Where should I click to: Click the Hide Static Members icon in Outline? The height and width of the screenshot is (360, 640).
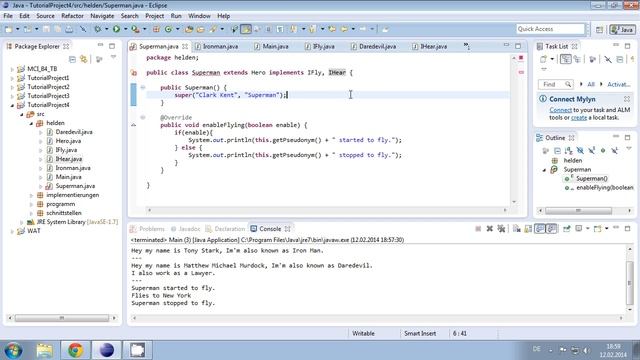click(x=591, y=151)
